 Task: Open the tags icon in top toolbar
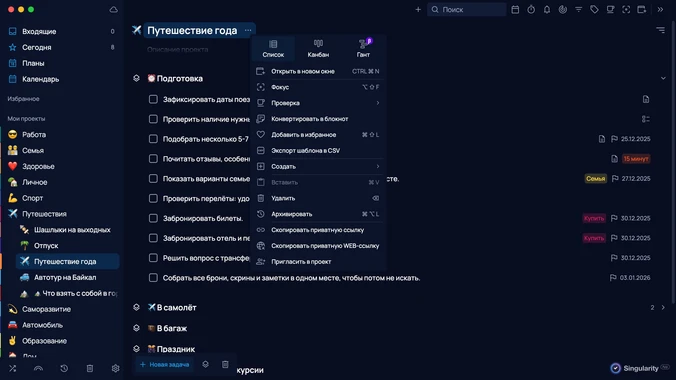[594, 9]
